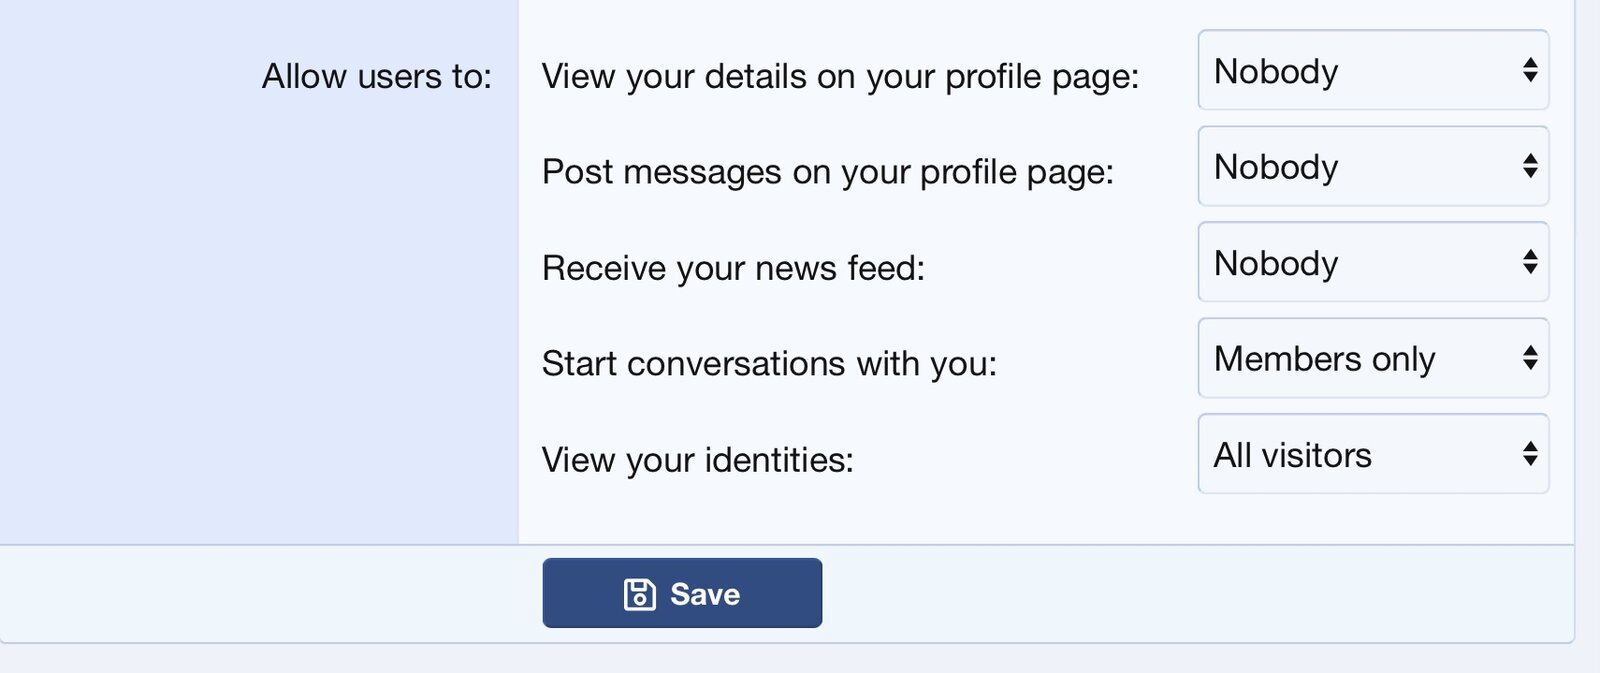The width and height of the screenshot is (1600, 673).
Task: Click arrows icon beside All visitors
Action: tap(1530, 454)
